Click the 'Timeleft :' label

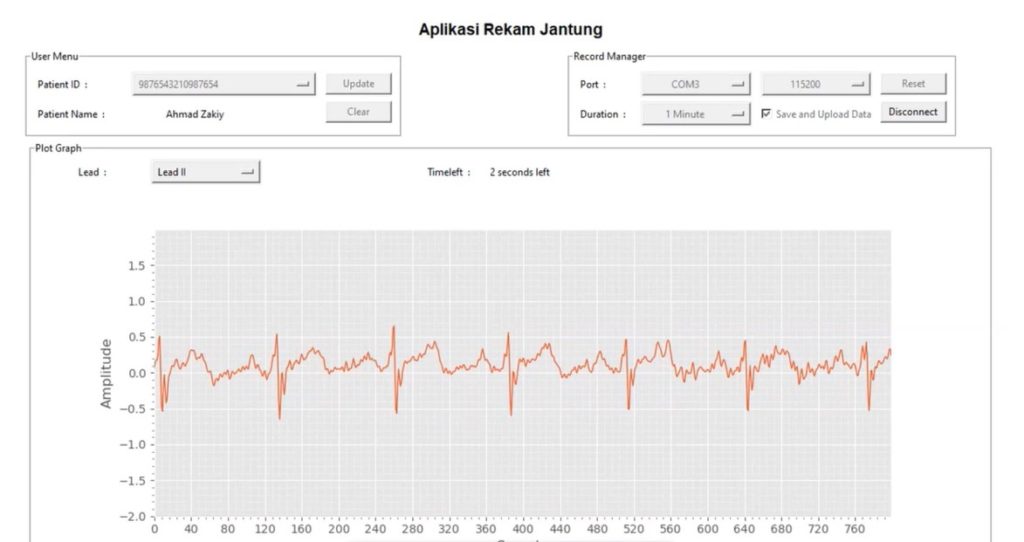(x=449, y=172)
